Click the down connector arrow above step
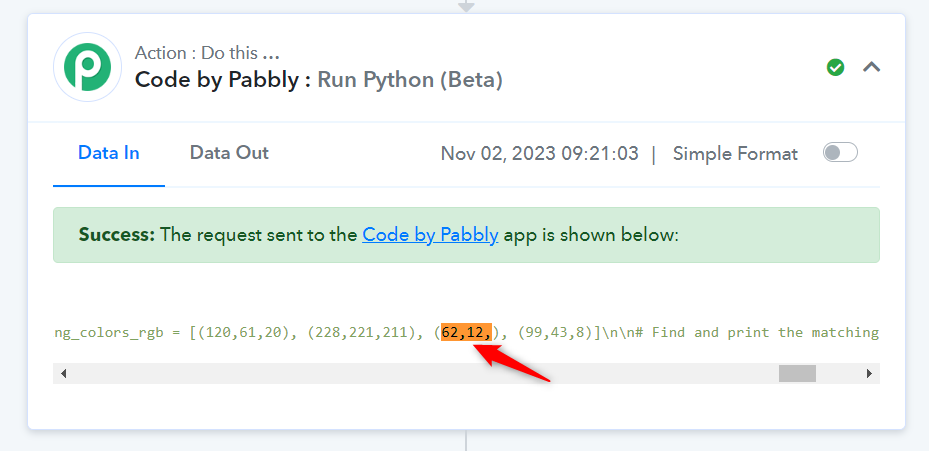This screenshot has width=929, height=451. (466, 6)
